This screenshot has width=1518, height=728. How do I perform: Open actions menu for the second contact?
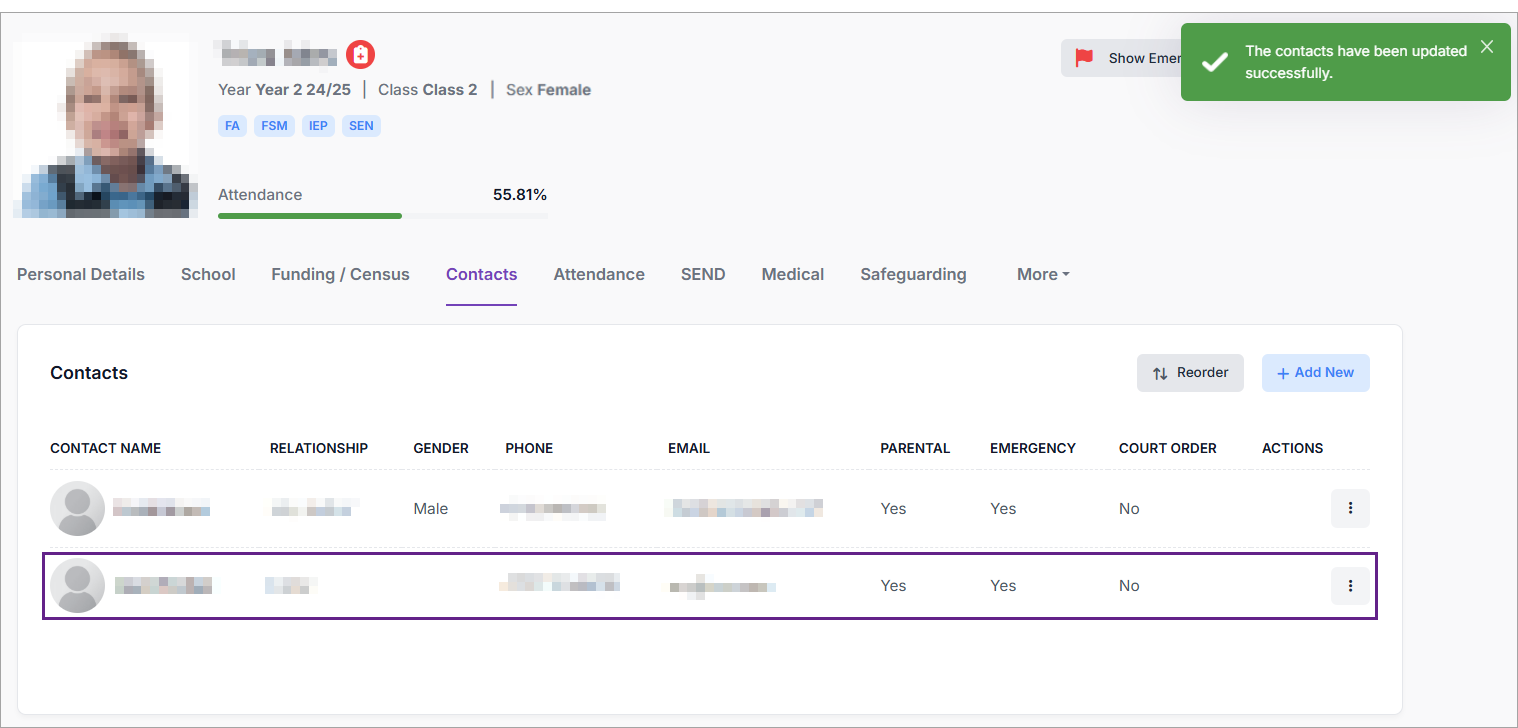coord(1349,586)
